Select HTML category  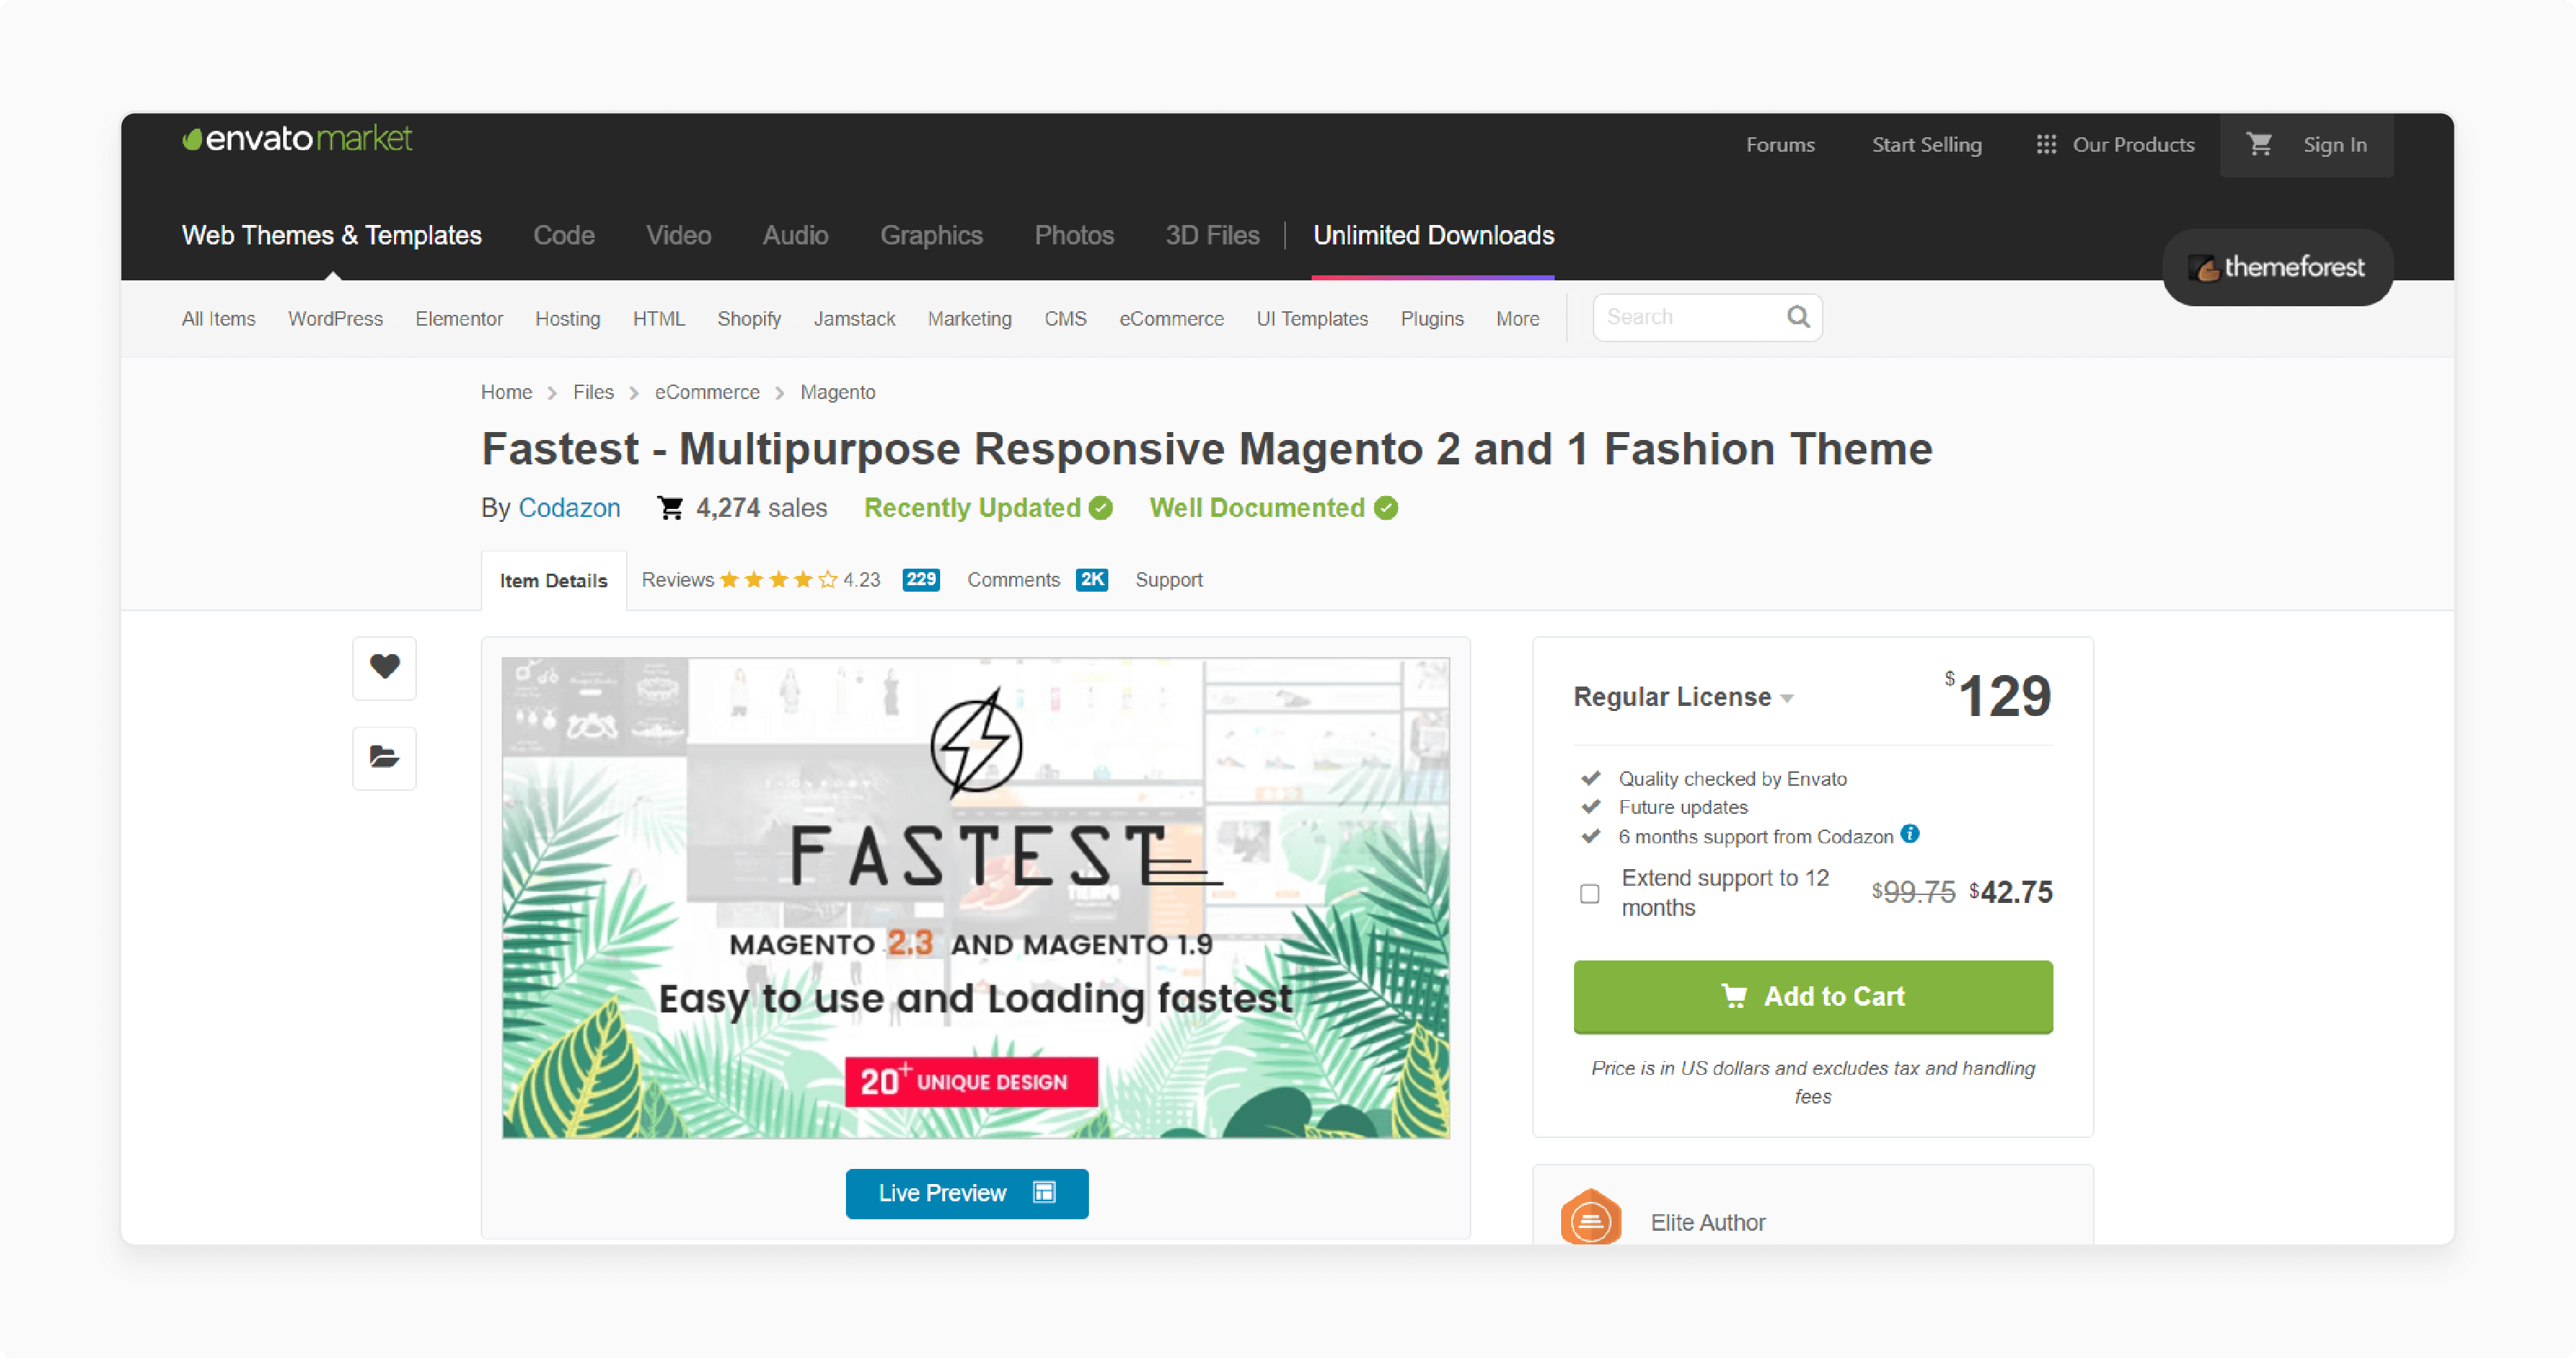point(658,319)
